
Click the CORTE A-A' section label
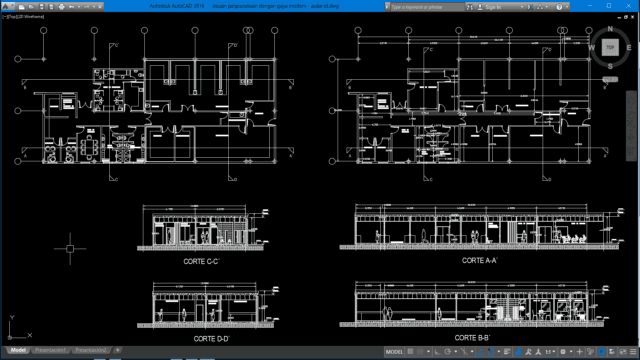click(480, 260)
